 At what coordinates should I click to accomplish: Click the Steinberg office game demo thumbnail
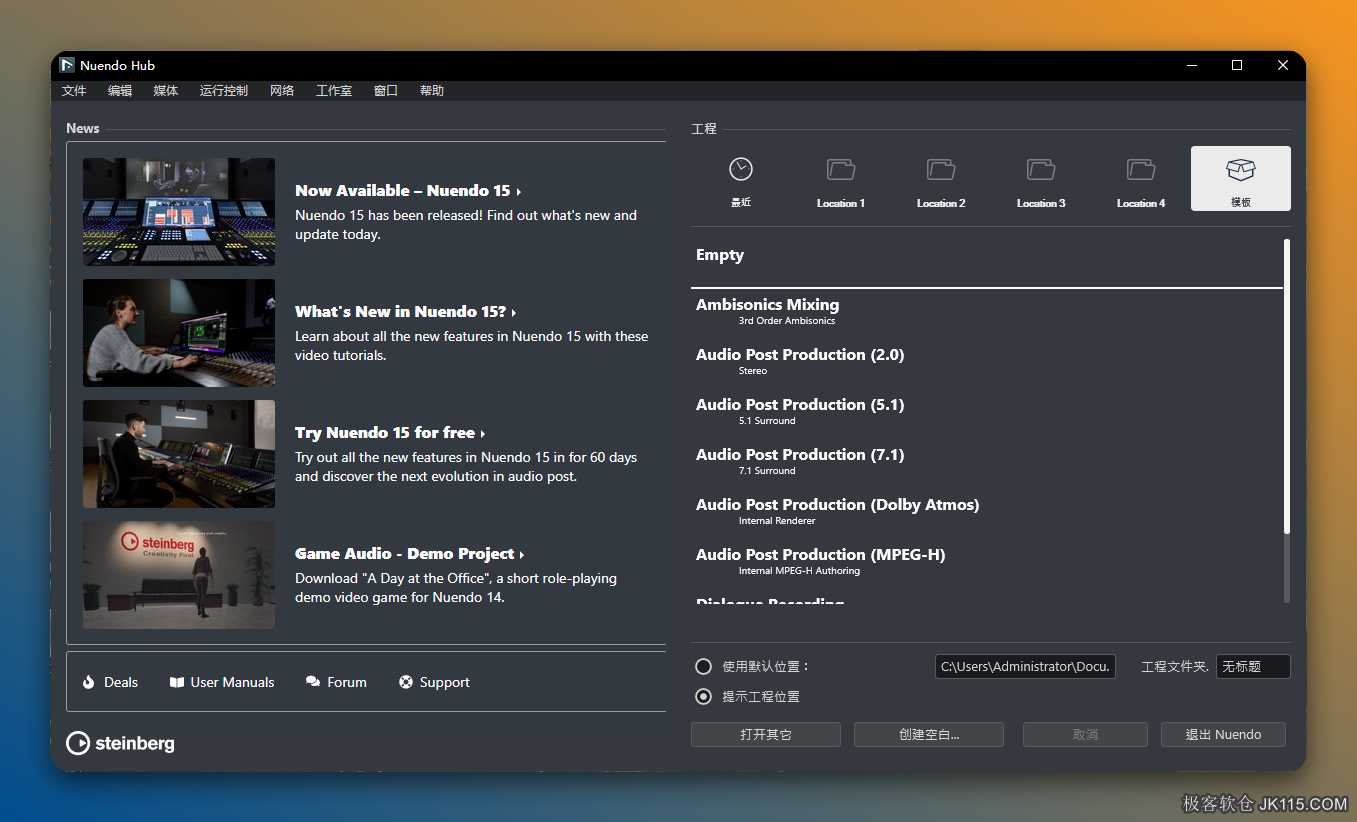[x=179, y=575]
